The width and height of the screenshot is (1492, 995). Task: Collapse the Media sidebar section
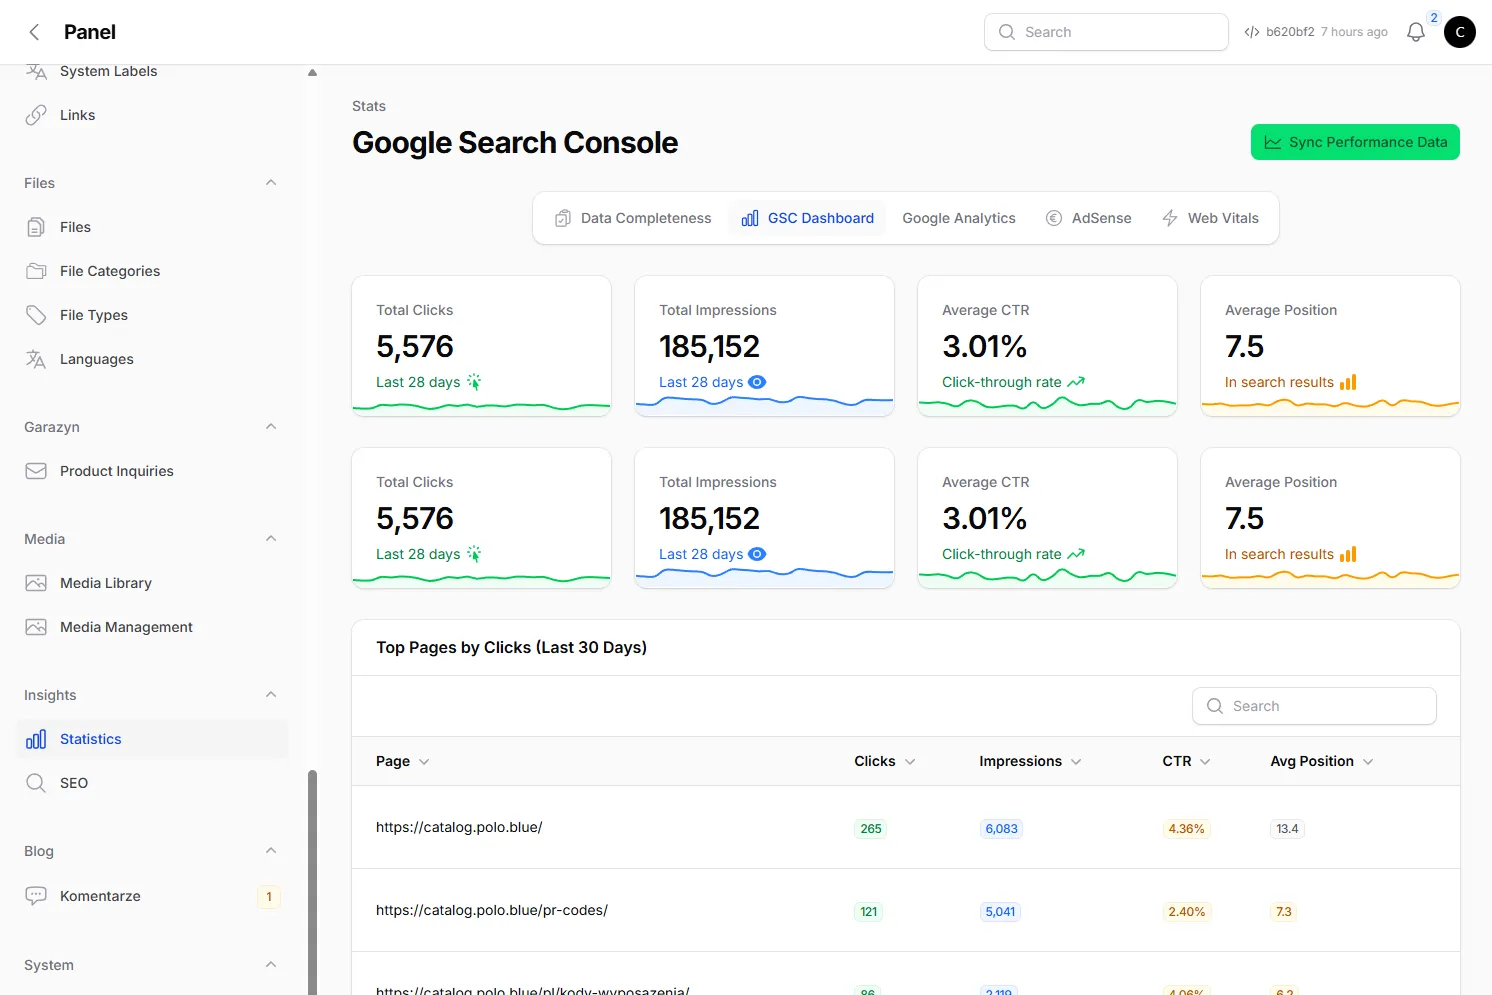[271, 539]
